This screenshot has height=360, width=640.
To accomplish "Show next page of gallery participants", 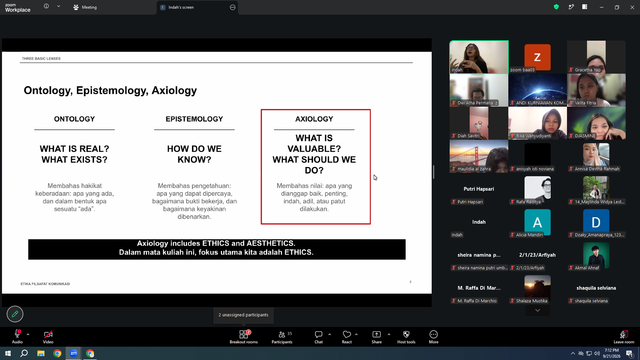I will pos(538,310).
